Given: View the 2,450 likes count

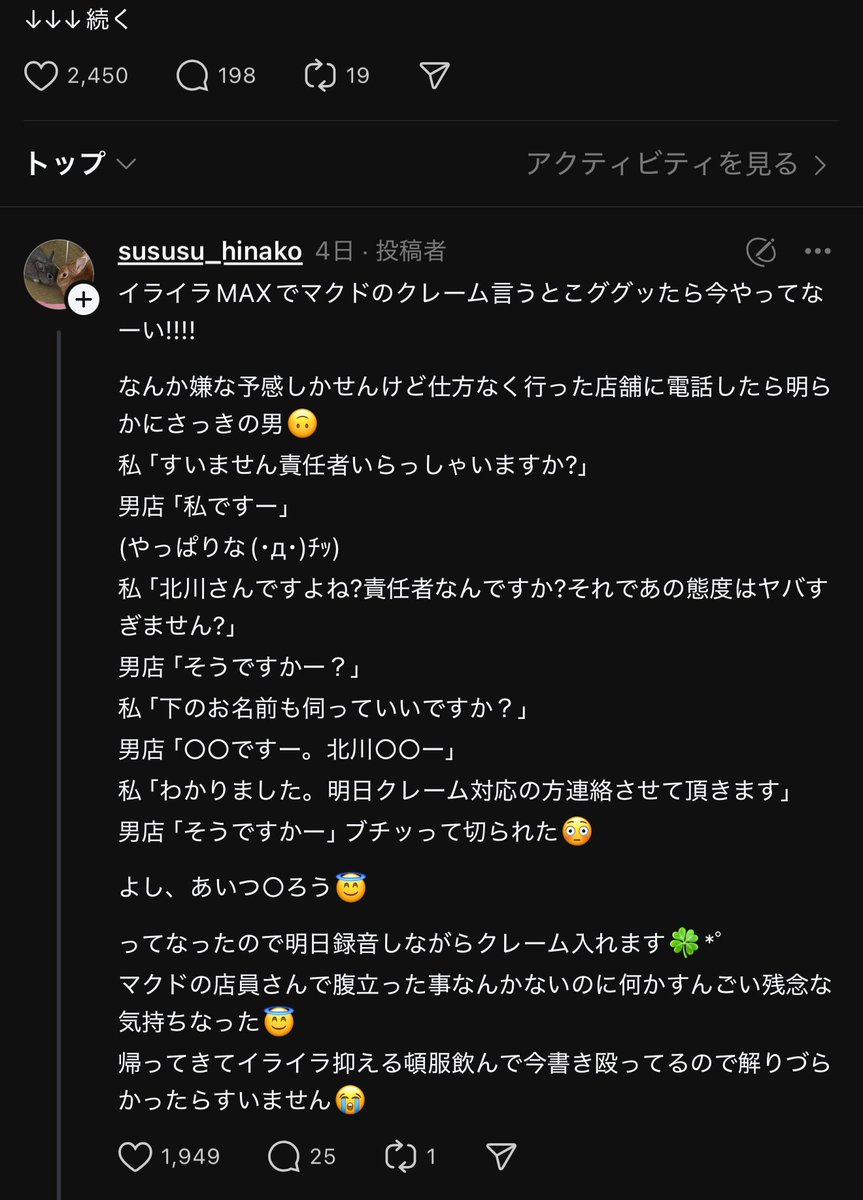Looking at the screenshot, I should point(97,76).
